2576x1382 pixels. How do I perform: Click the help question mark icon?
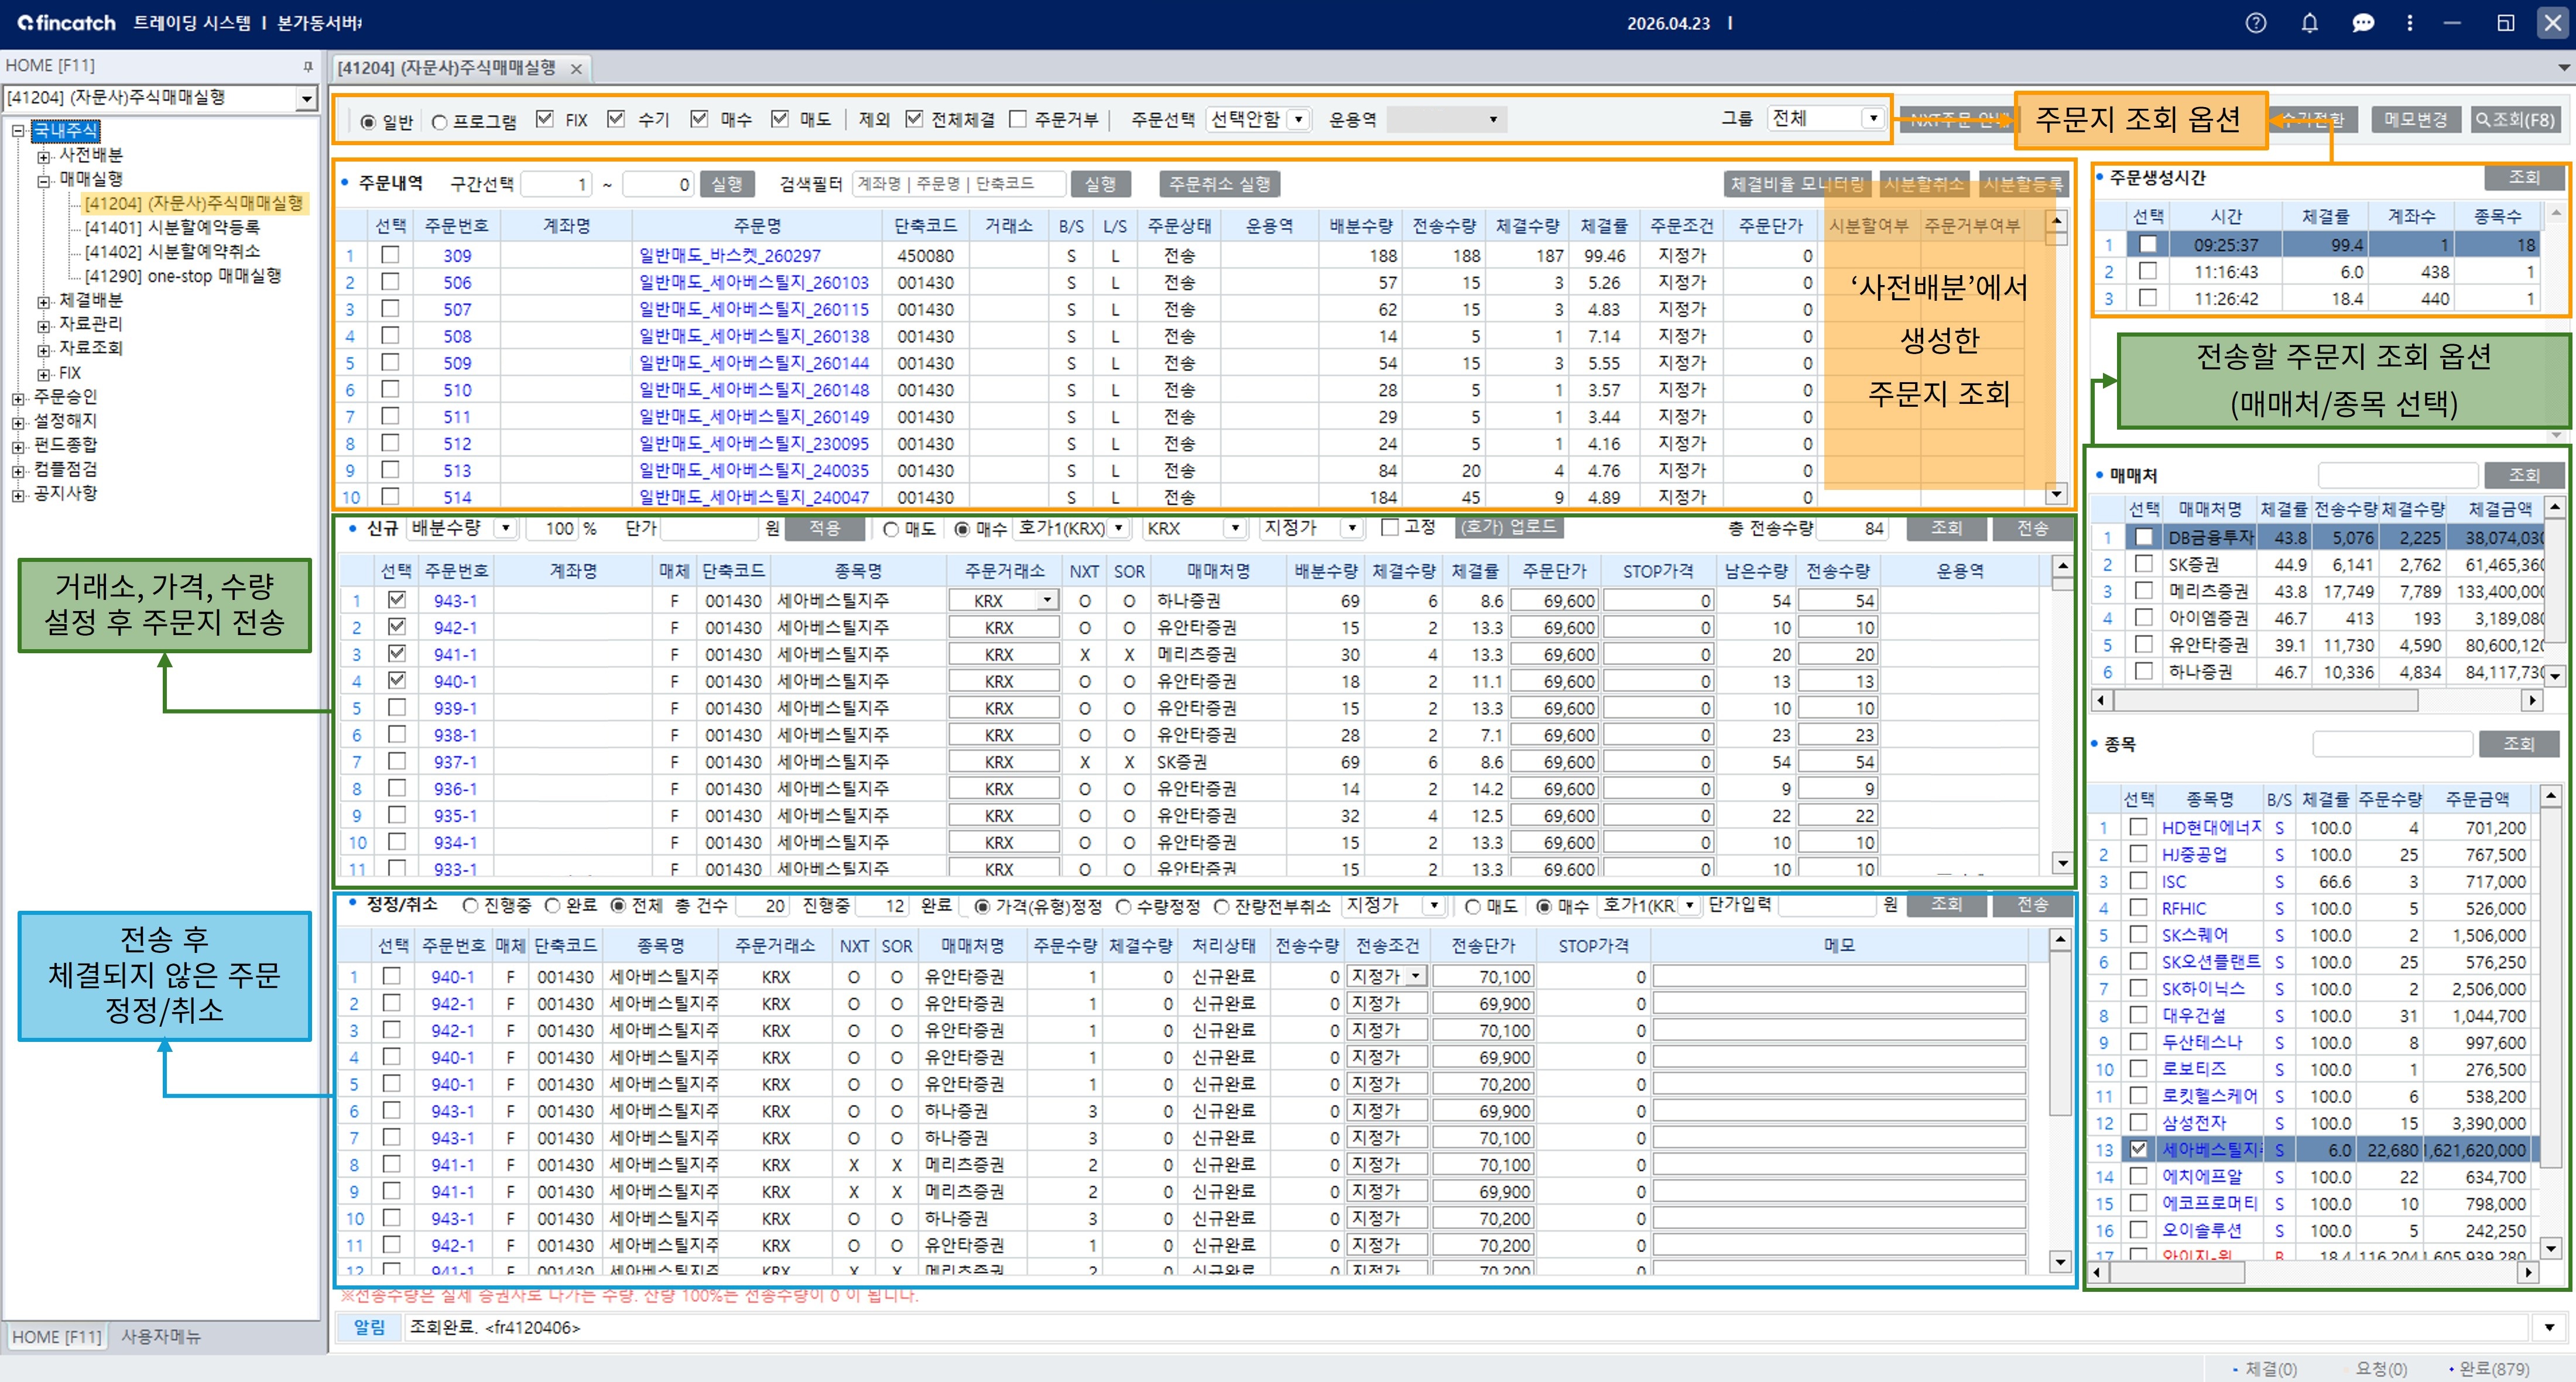(2256, 23)
